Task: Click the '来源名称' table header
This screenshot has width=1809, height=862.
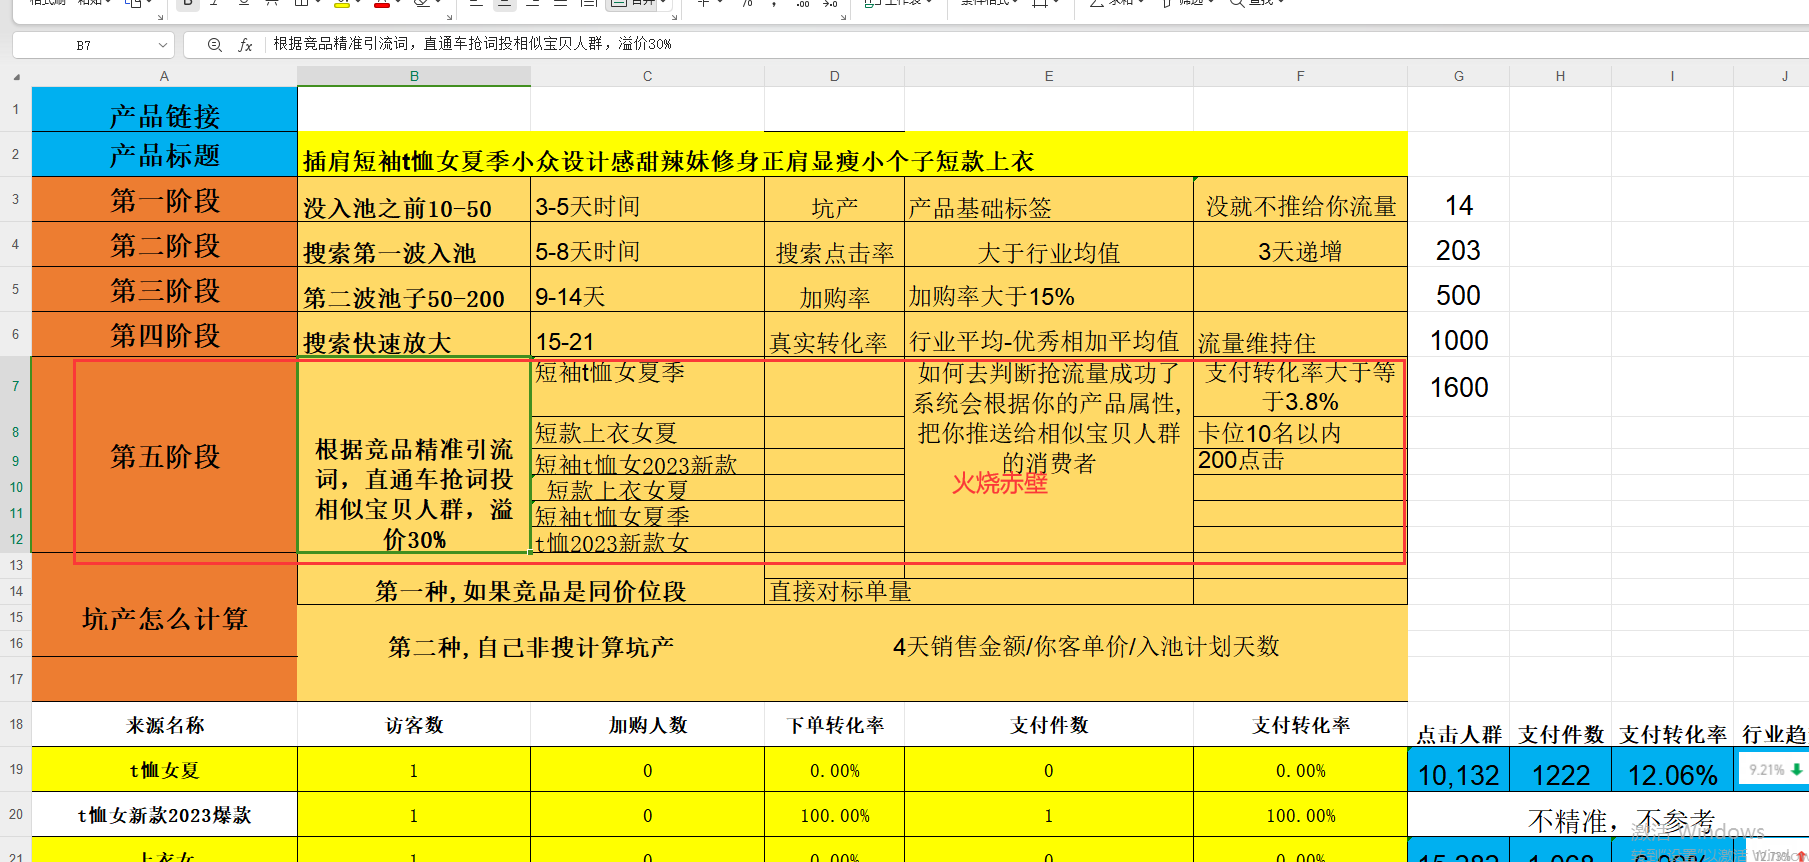Action: [x=164, y=724]
